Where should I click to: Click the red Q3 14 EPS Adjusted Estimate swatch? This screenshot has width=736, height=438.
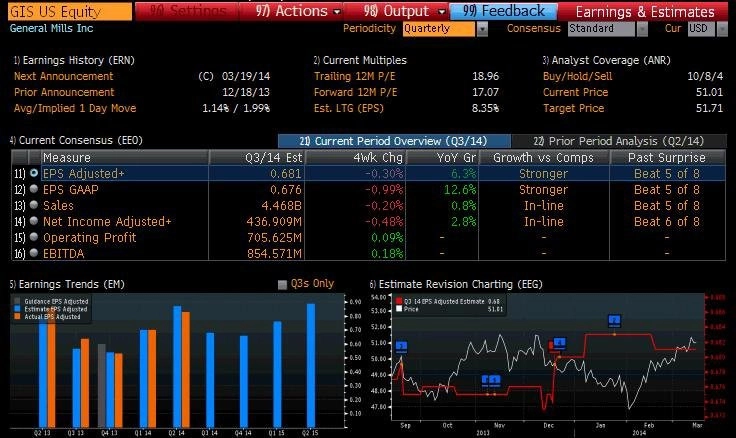(399, 301)
